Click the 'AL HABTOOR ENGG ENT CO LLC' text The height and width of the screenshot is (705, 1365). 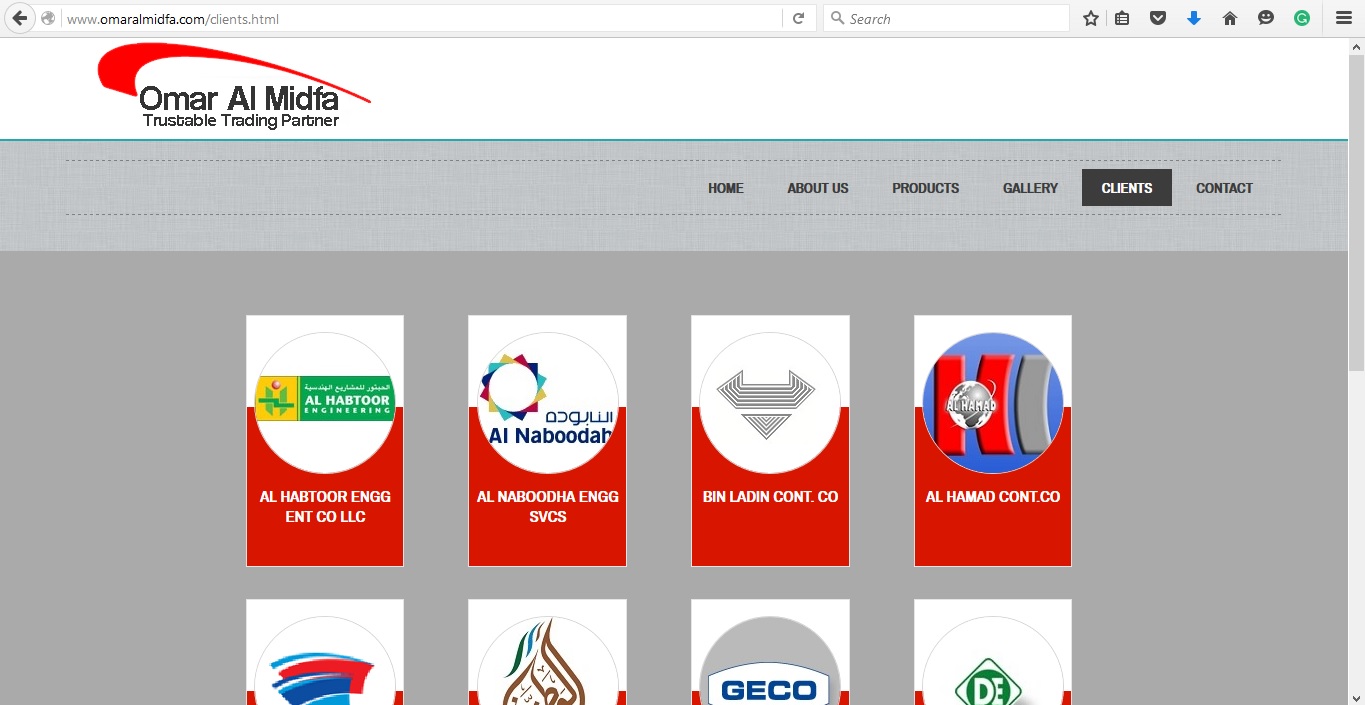(325, 507)
